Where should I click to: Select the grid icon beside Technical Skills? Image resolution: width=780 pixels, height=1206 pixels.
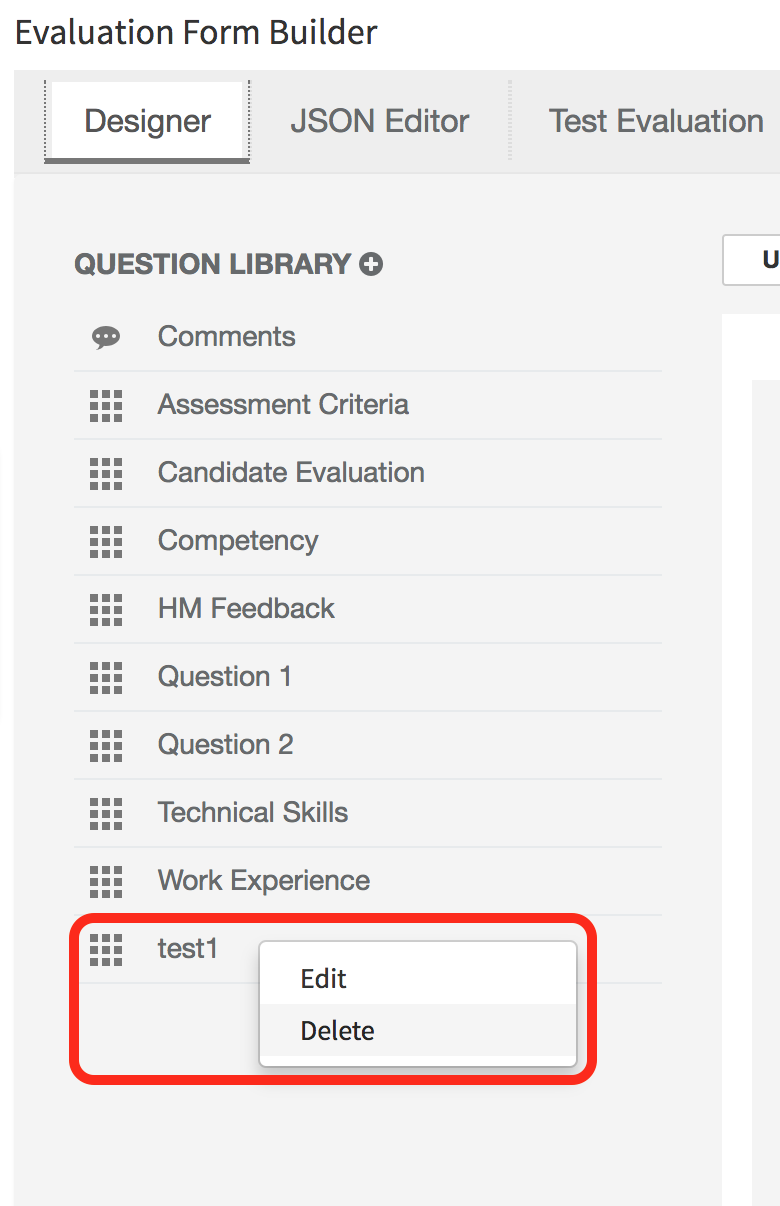tap(105, 813)
